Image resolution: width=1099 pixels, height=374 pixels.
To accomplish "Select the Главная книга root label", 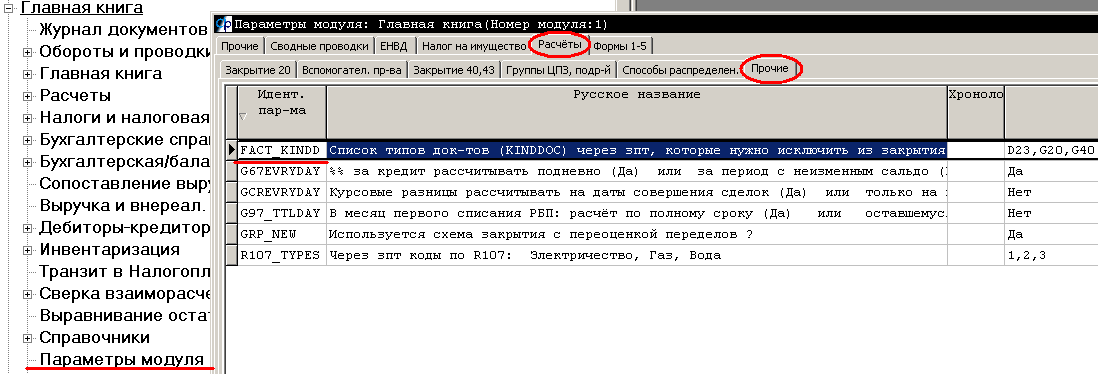I will pyautogui.click(x=82, y=8).
